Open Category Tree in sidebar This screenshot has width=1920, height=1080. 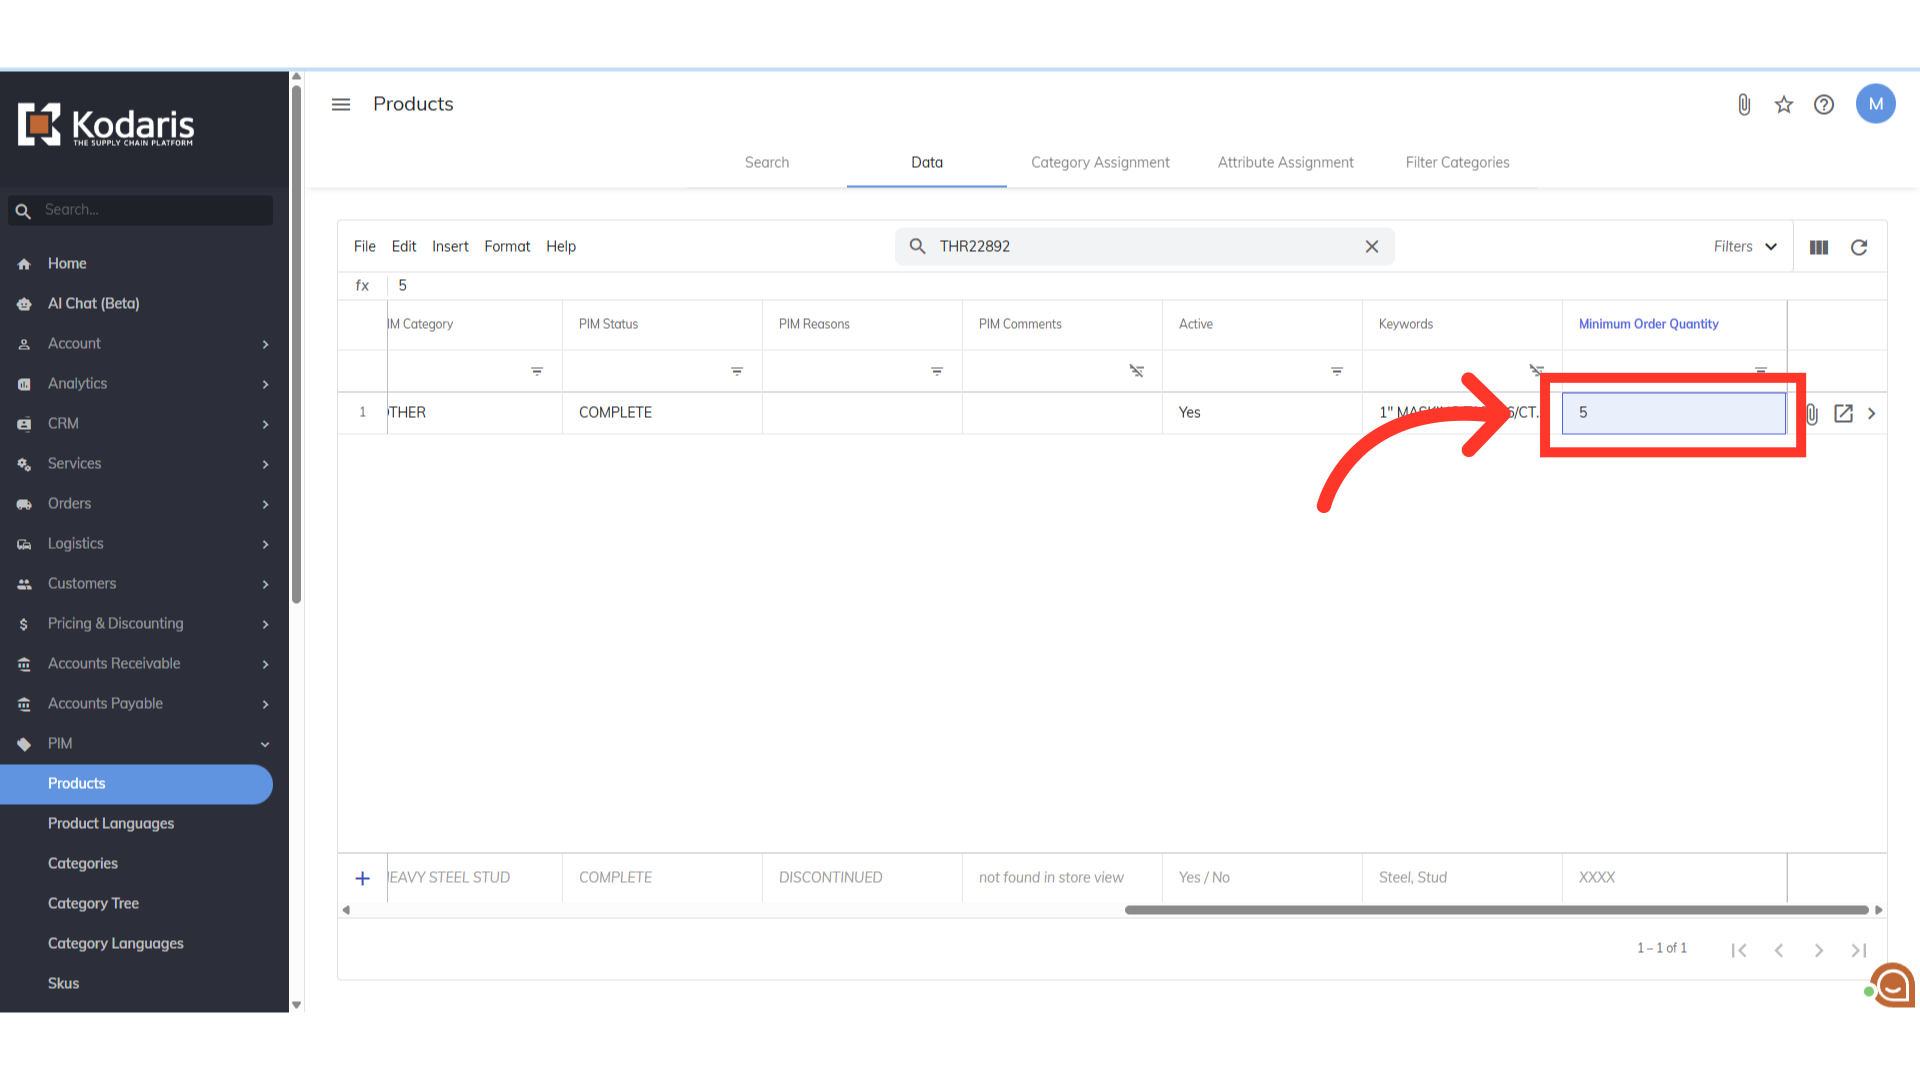coord(93,903)
